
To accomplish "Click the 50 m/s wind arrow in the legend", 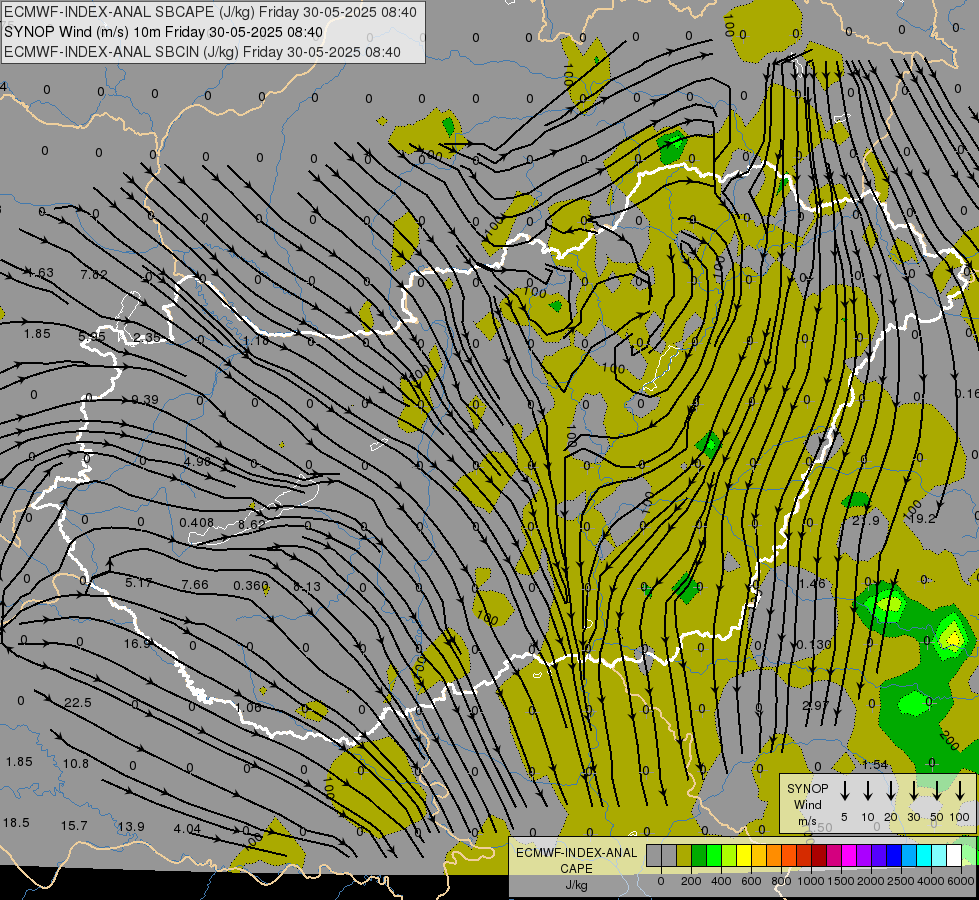I will 937,791.
